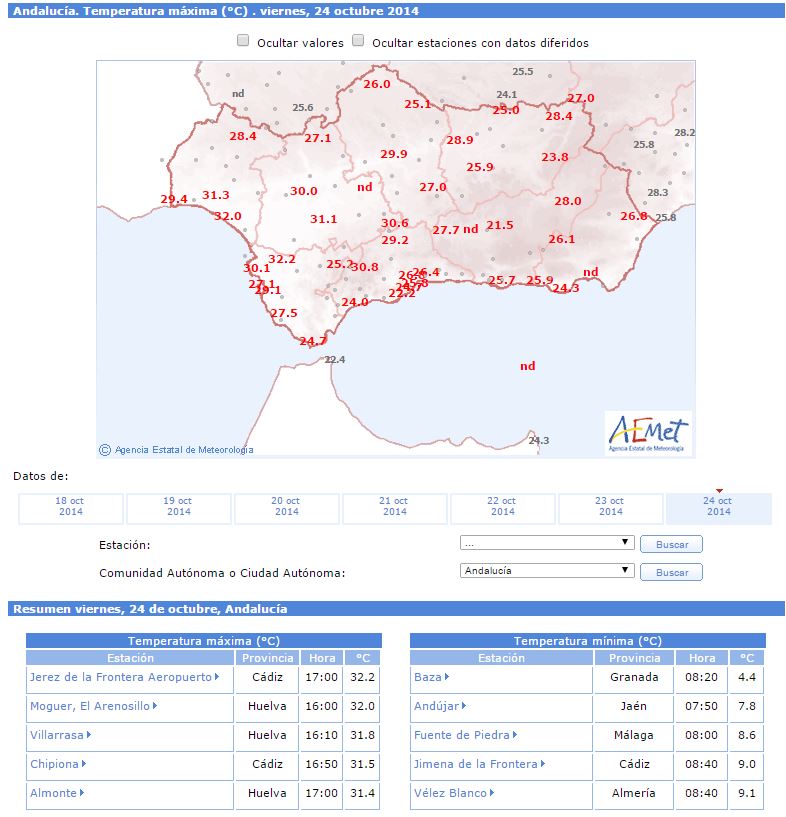Open the Moguer, El Arenosillo station link
786x817 pixels.
pos(90,706)
